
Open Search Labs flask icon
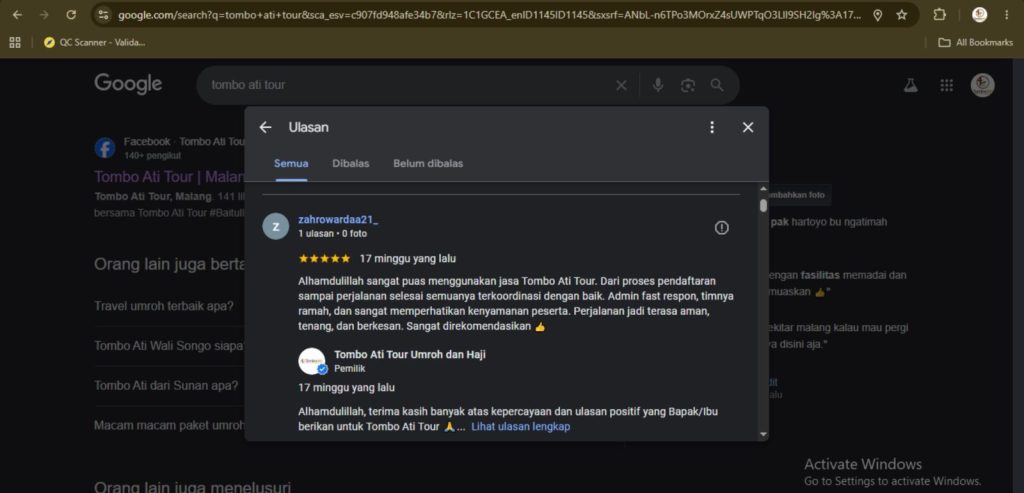[x=910, y=86]
